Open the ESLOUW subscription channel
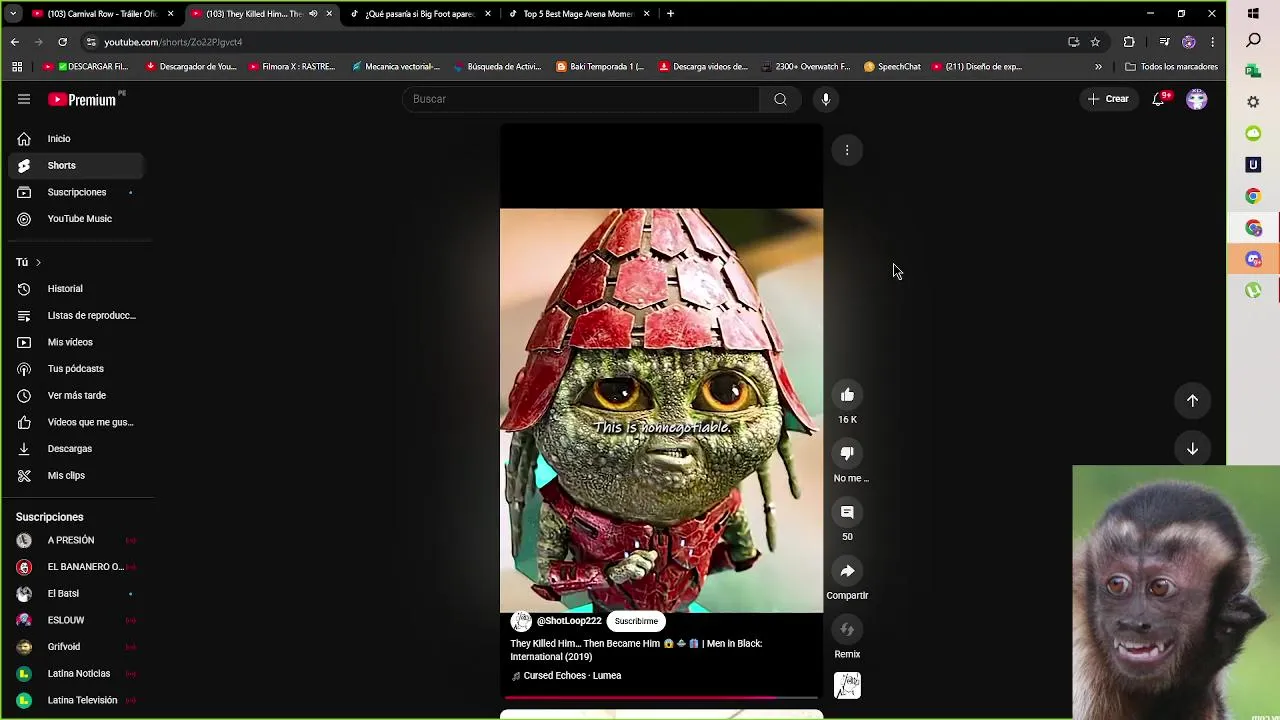1280x720 pixels. pyautogui.click(x=77, y=620)
